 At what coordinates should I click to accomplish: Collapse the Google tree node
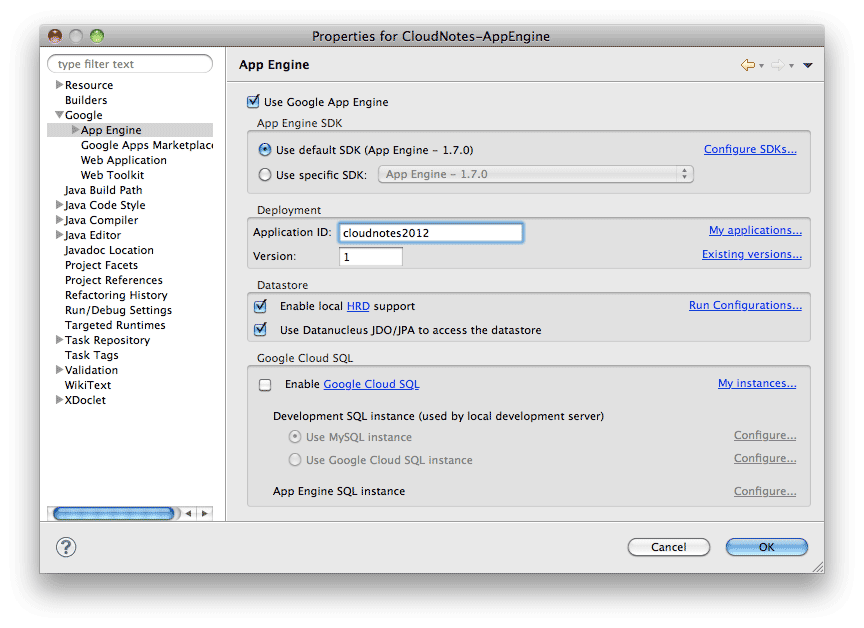tap(60, 115)
